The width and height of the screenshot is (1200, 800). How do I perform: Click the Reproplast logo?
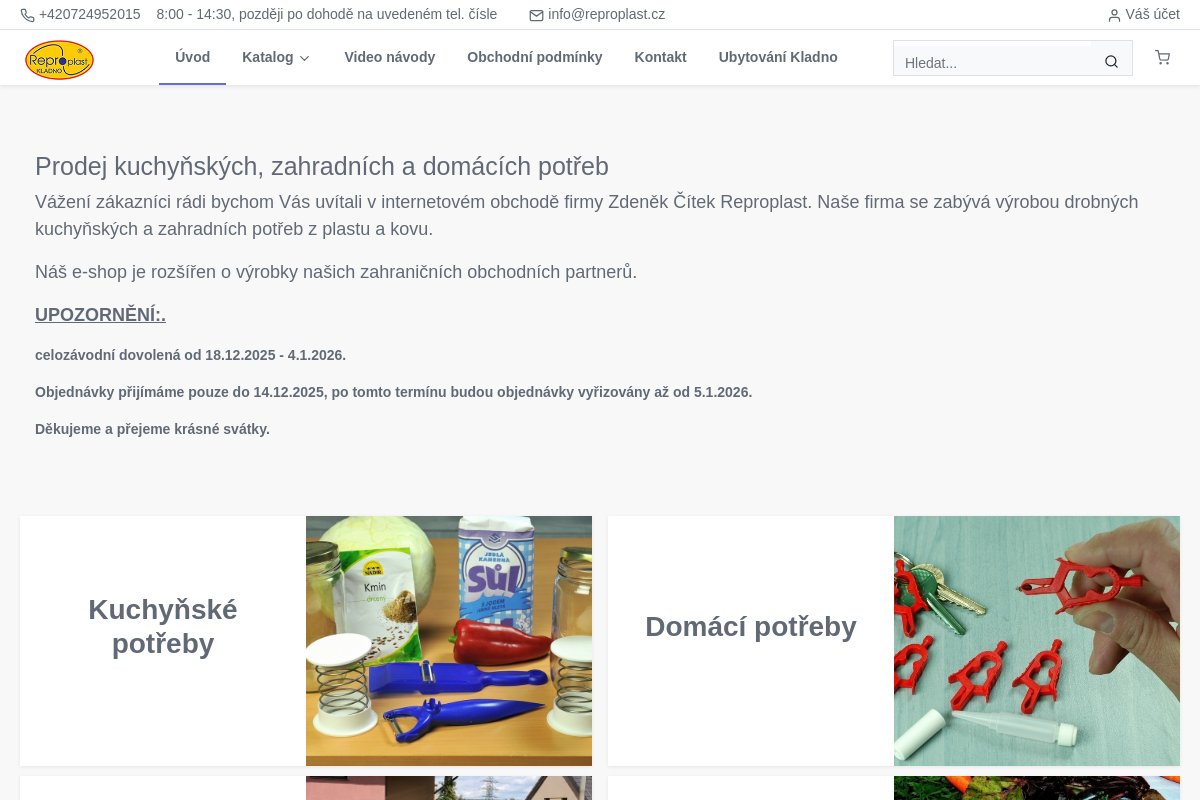tap(59, 59)
